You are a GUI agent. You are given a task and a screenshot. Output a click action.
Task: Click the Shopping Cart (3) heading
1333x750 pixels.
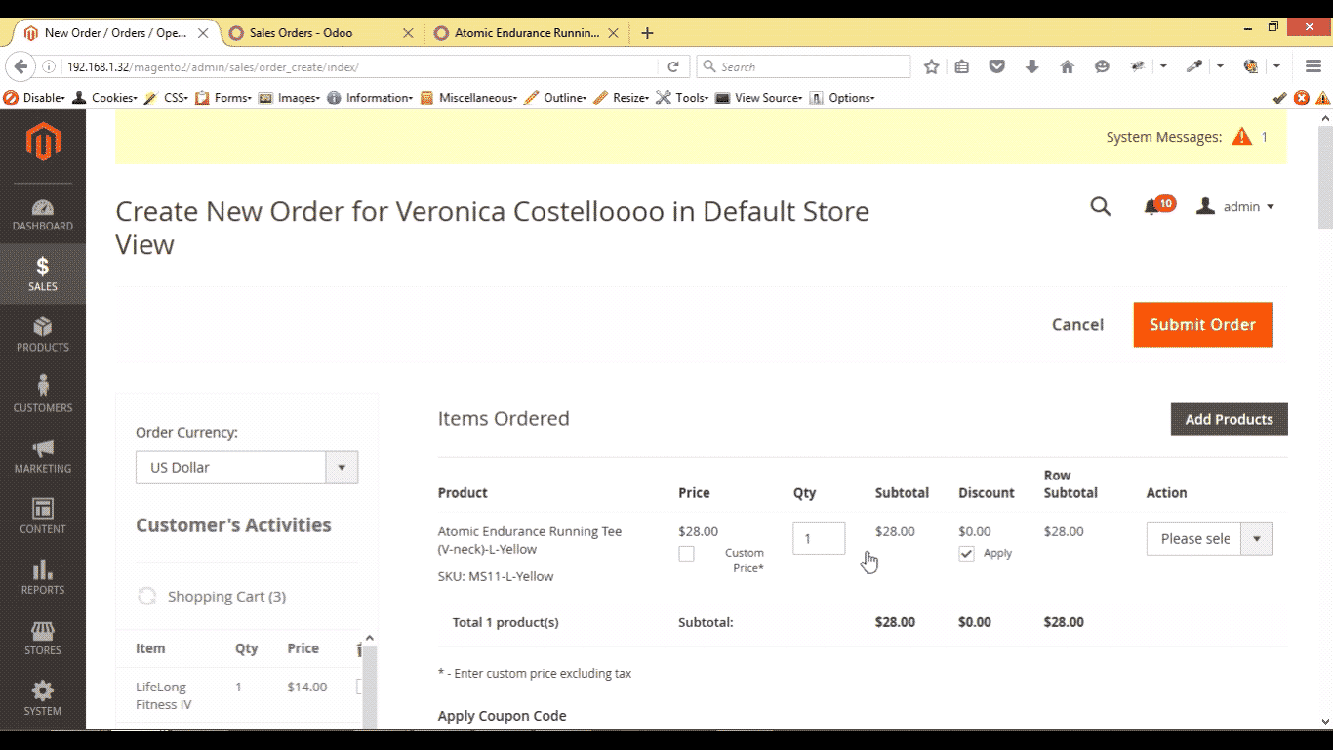227,596
